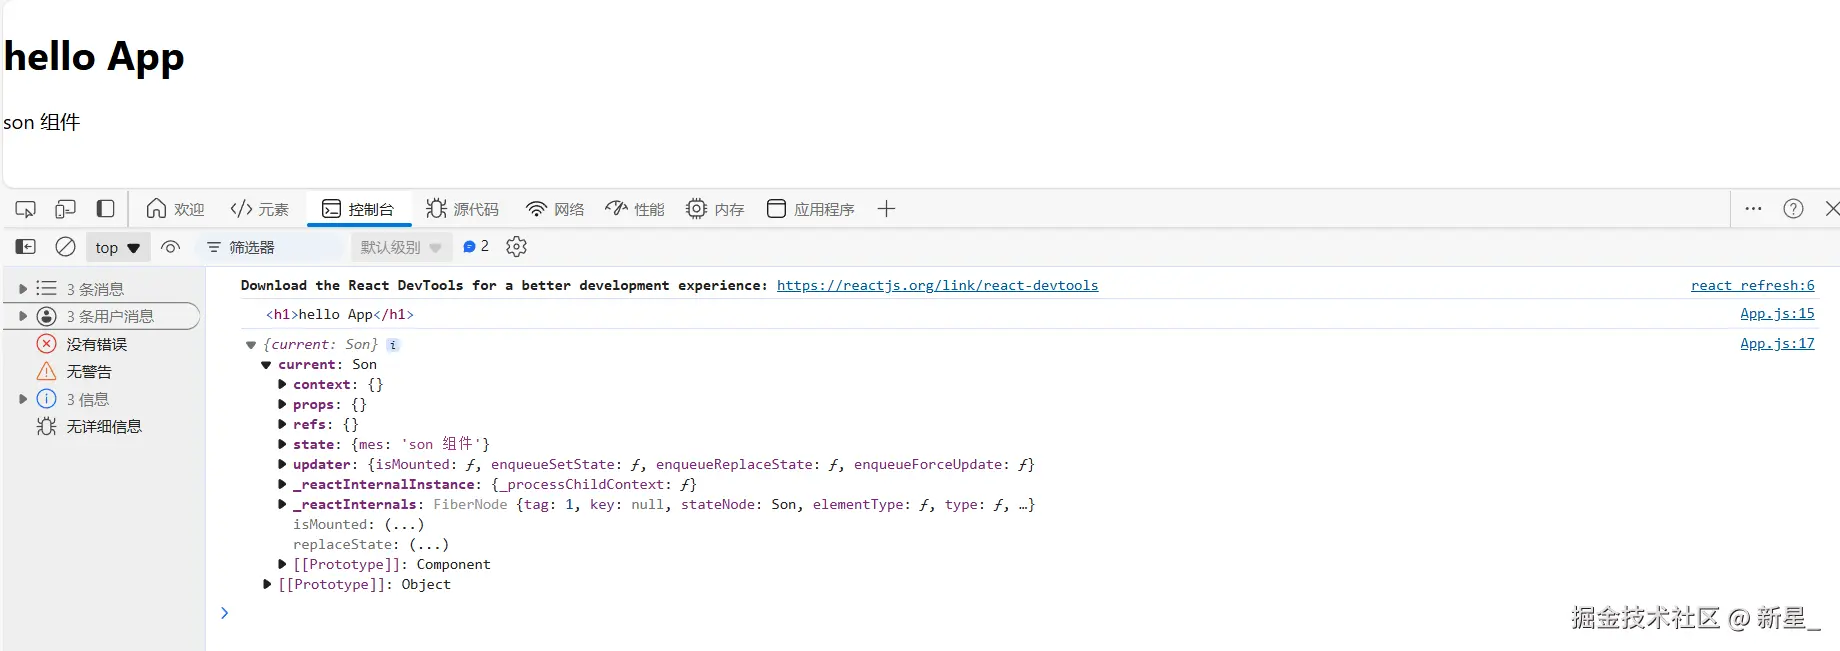The width and height of the screenshot is (1840, 651).
Task: Open source link react_refresh:6
Action: click(x=1752, y=285)
